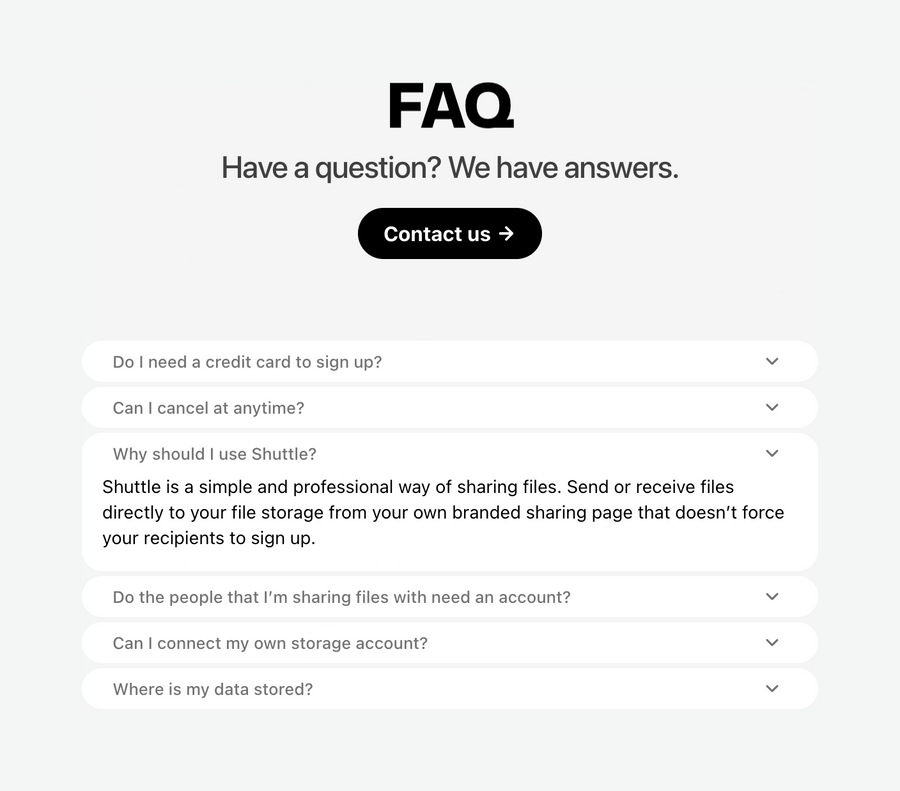Click the FAQ page title
900x791 pixels.
(450, 104)
